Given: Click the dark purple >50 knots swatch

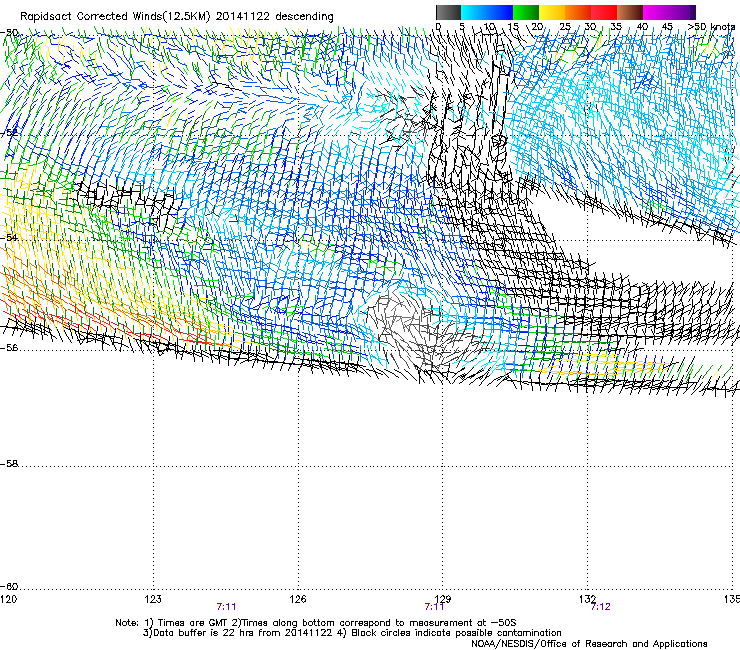Looking at the screenshot, I should 692,12.
